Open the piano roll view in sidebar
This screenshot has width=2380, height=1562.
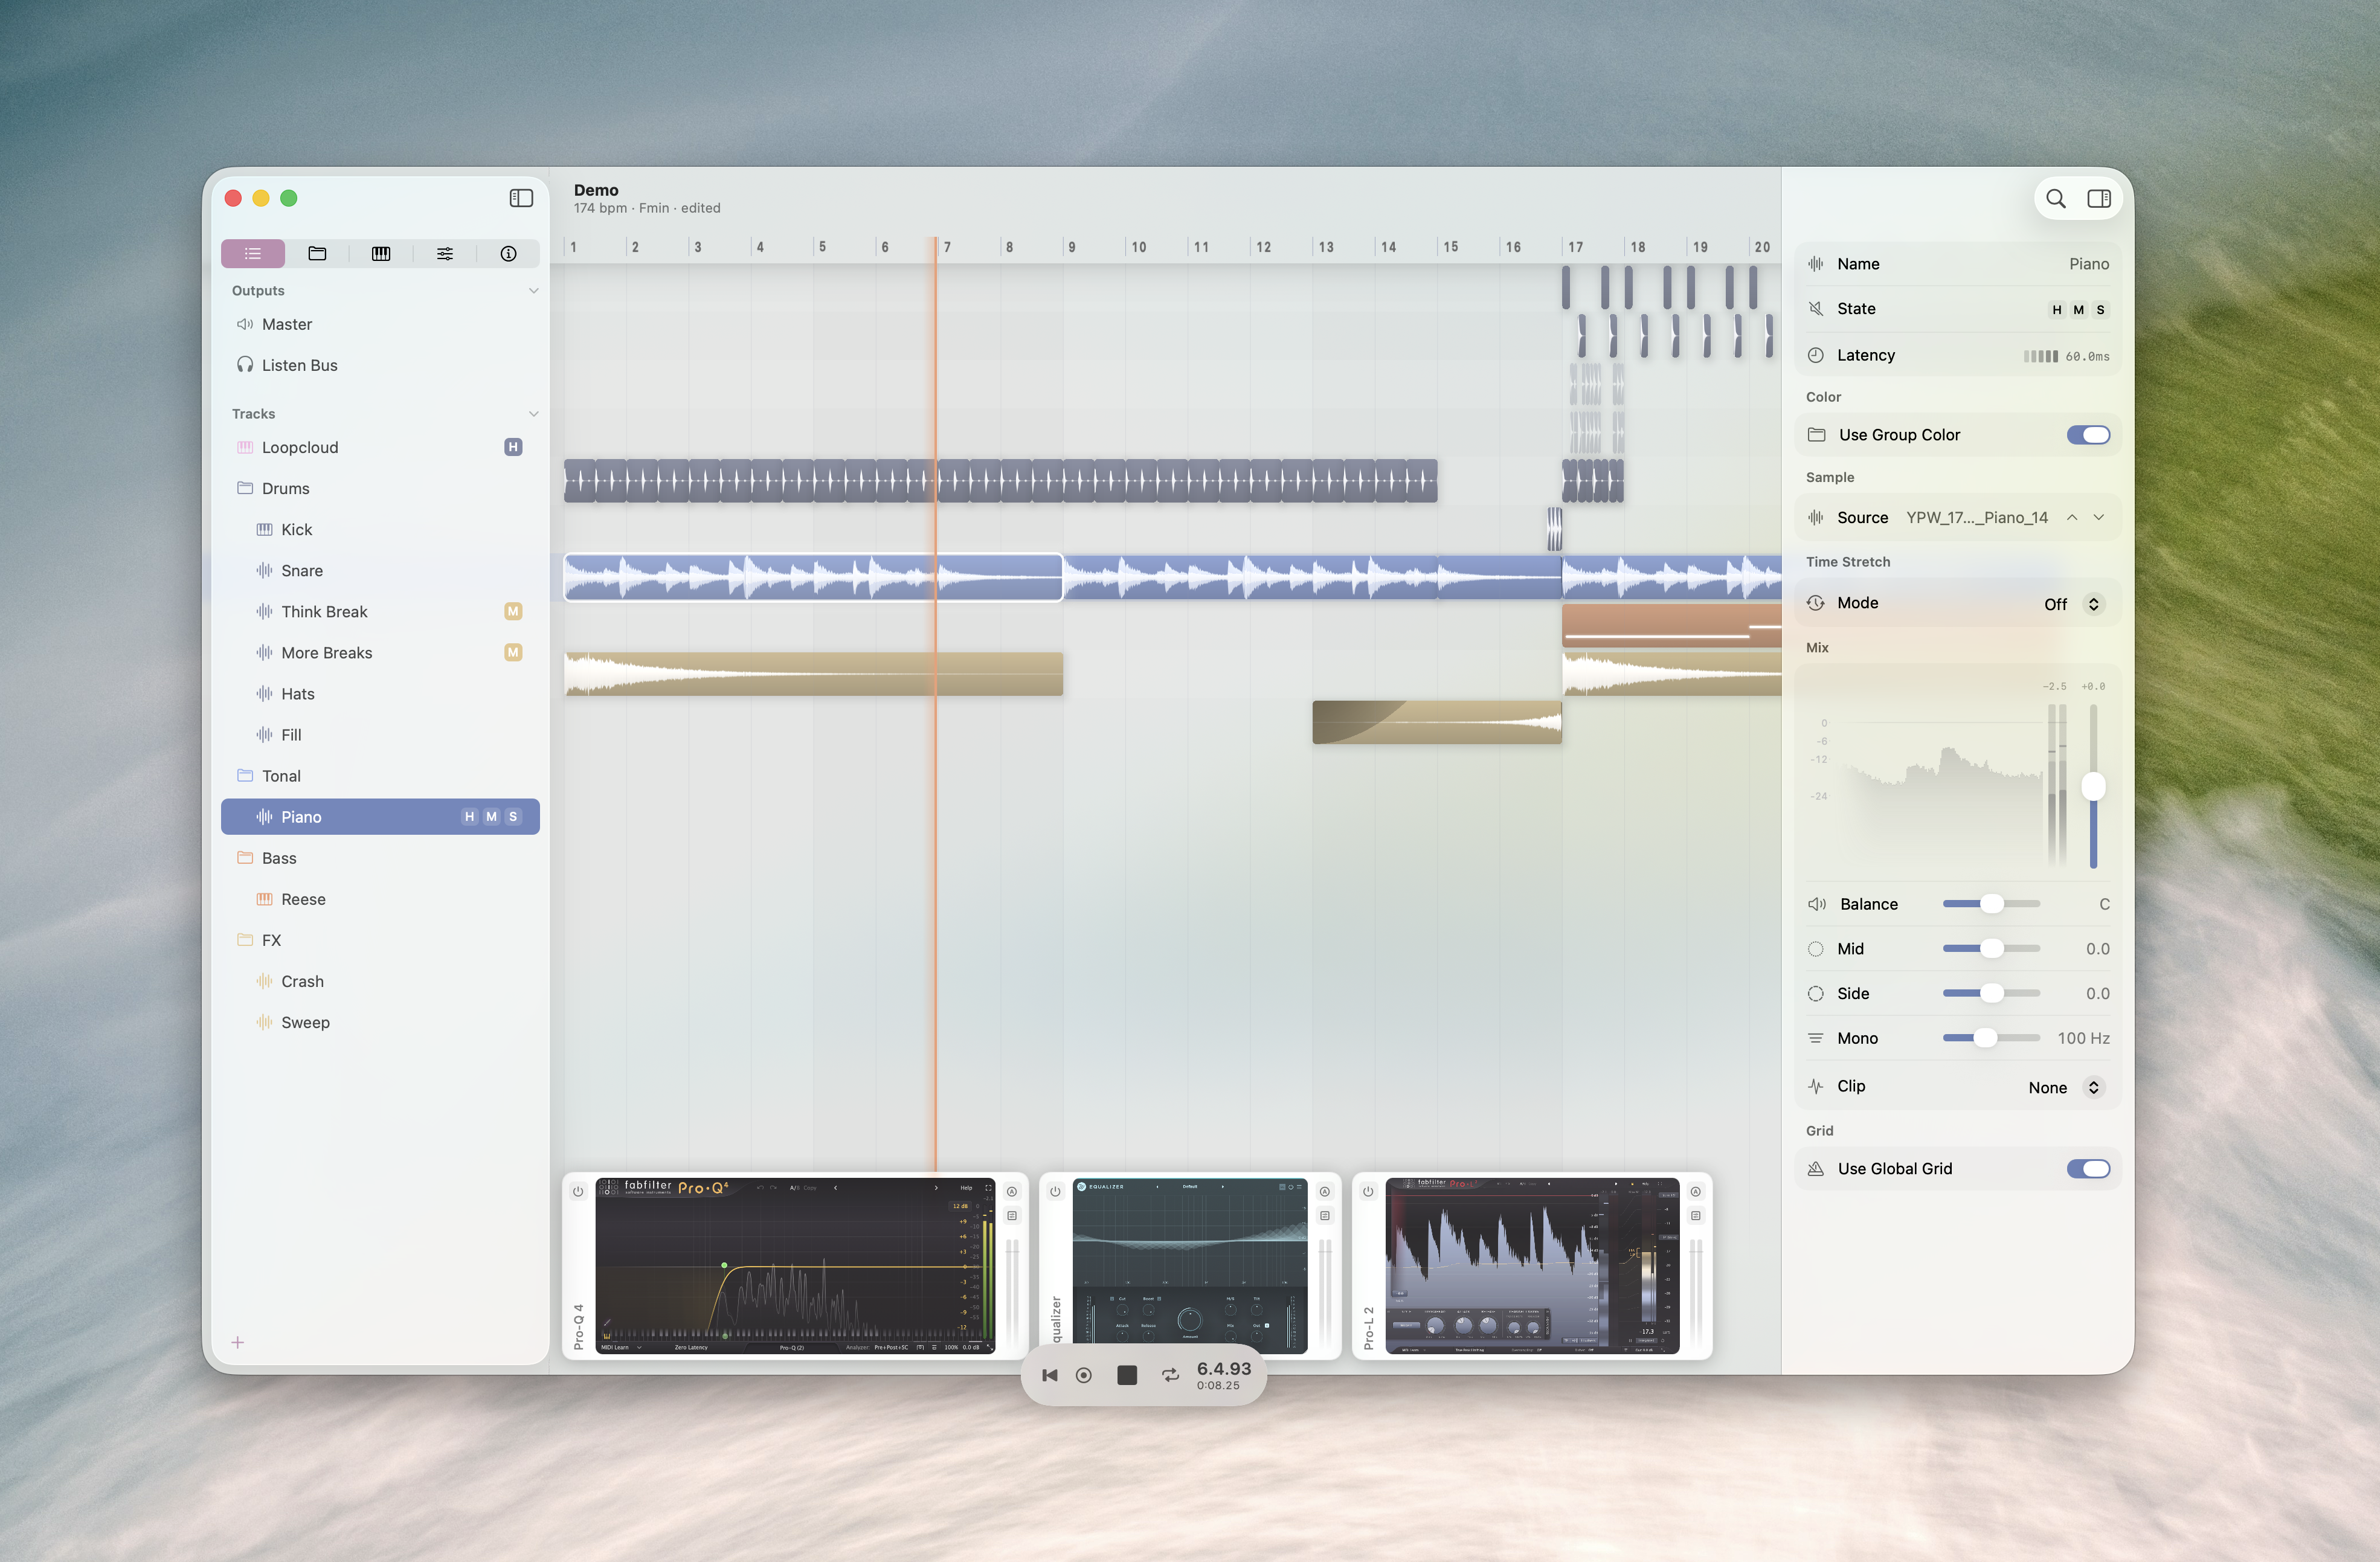381,253
